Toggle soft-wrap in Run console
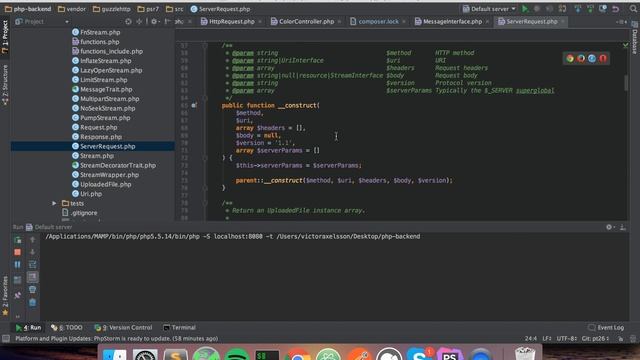640x360 pixels. point(33,265)
